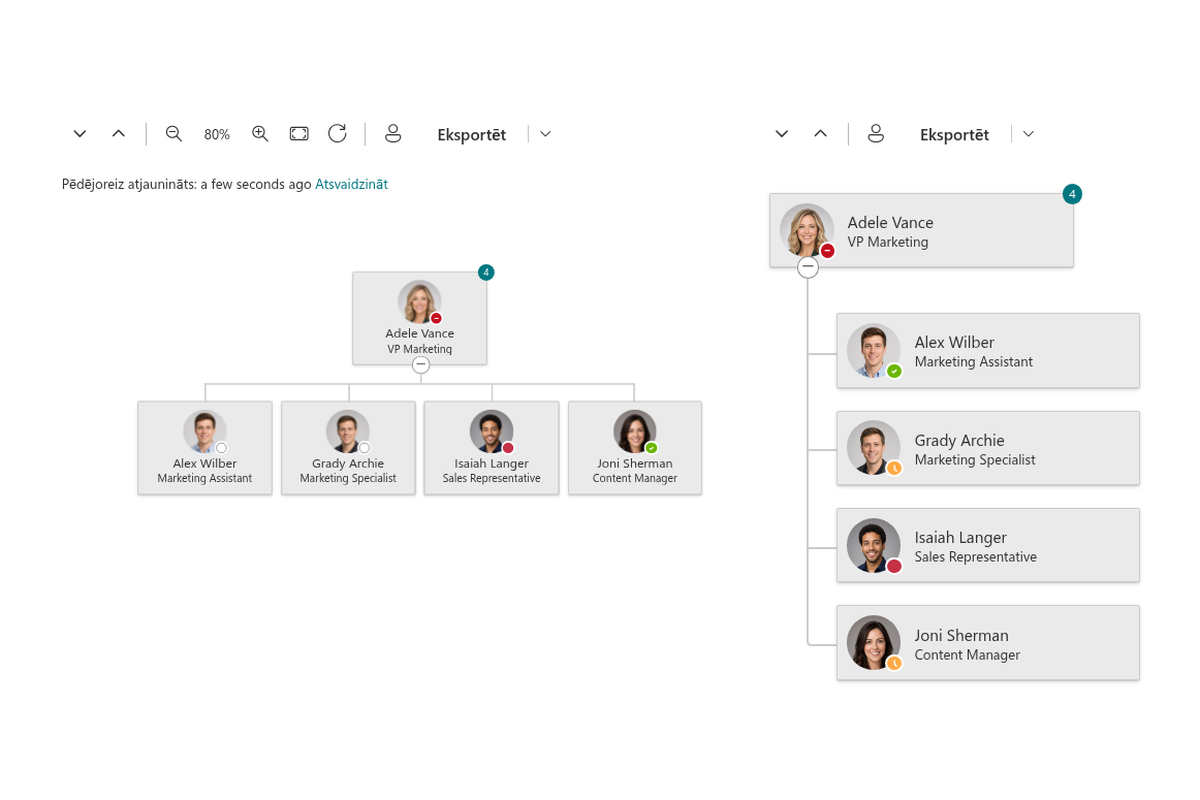
Task: Click orange away status on right Grady Archie
Action: (x=894, y=468)
